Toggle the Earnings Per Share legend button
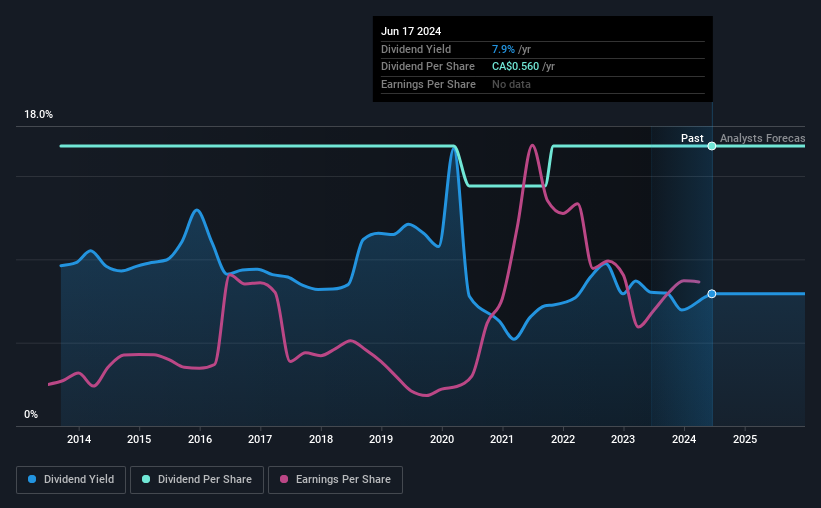The image size is (821, 508). [335, 480]
